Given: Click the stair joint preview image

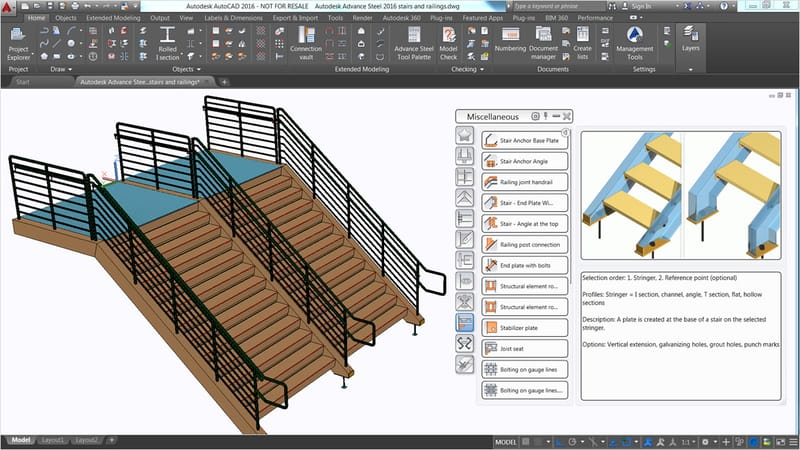Looking at the screenshot, I should point(681,195).
